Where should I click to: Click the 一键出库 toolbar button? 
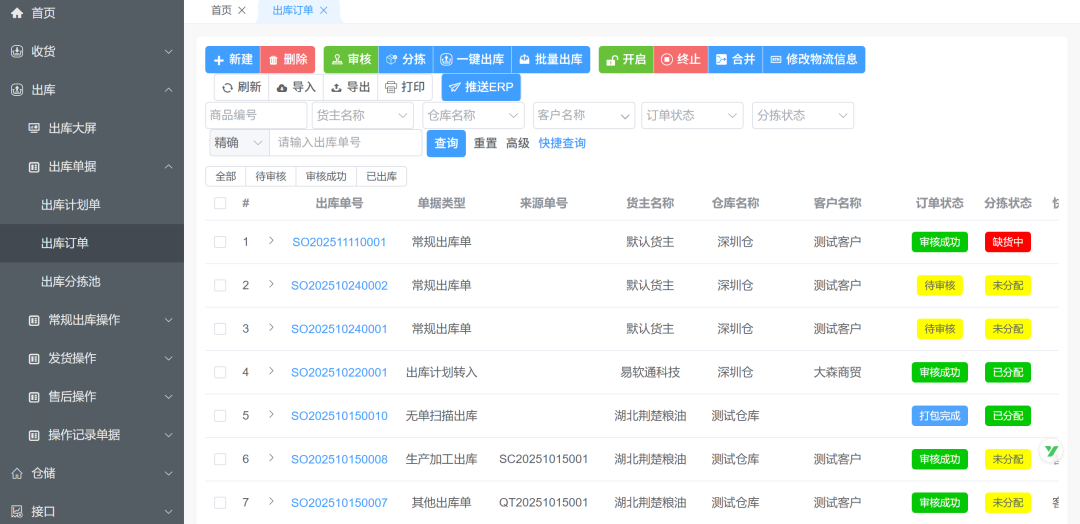pyautogui.click(x=472, y=60)
